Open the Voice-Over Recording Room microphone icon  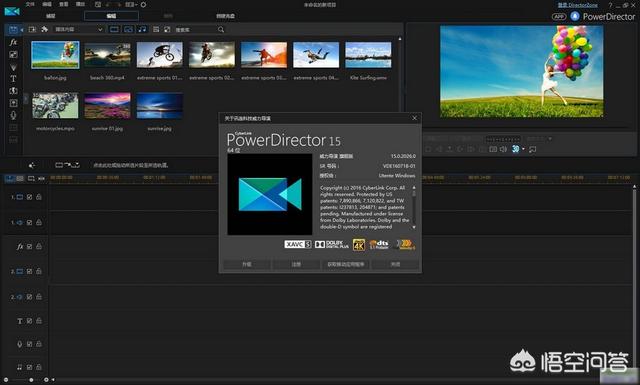tap(13, 115)
